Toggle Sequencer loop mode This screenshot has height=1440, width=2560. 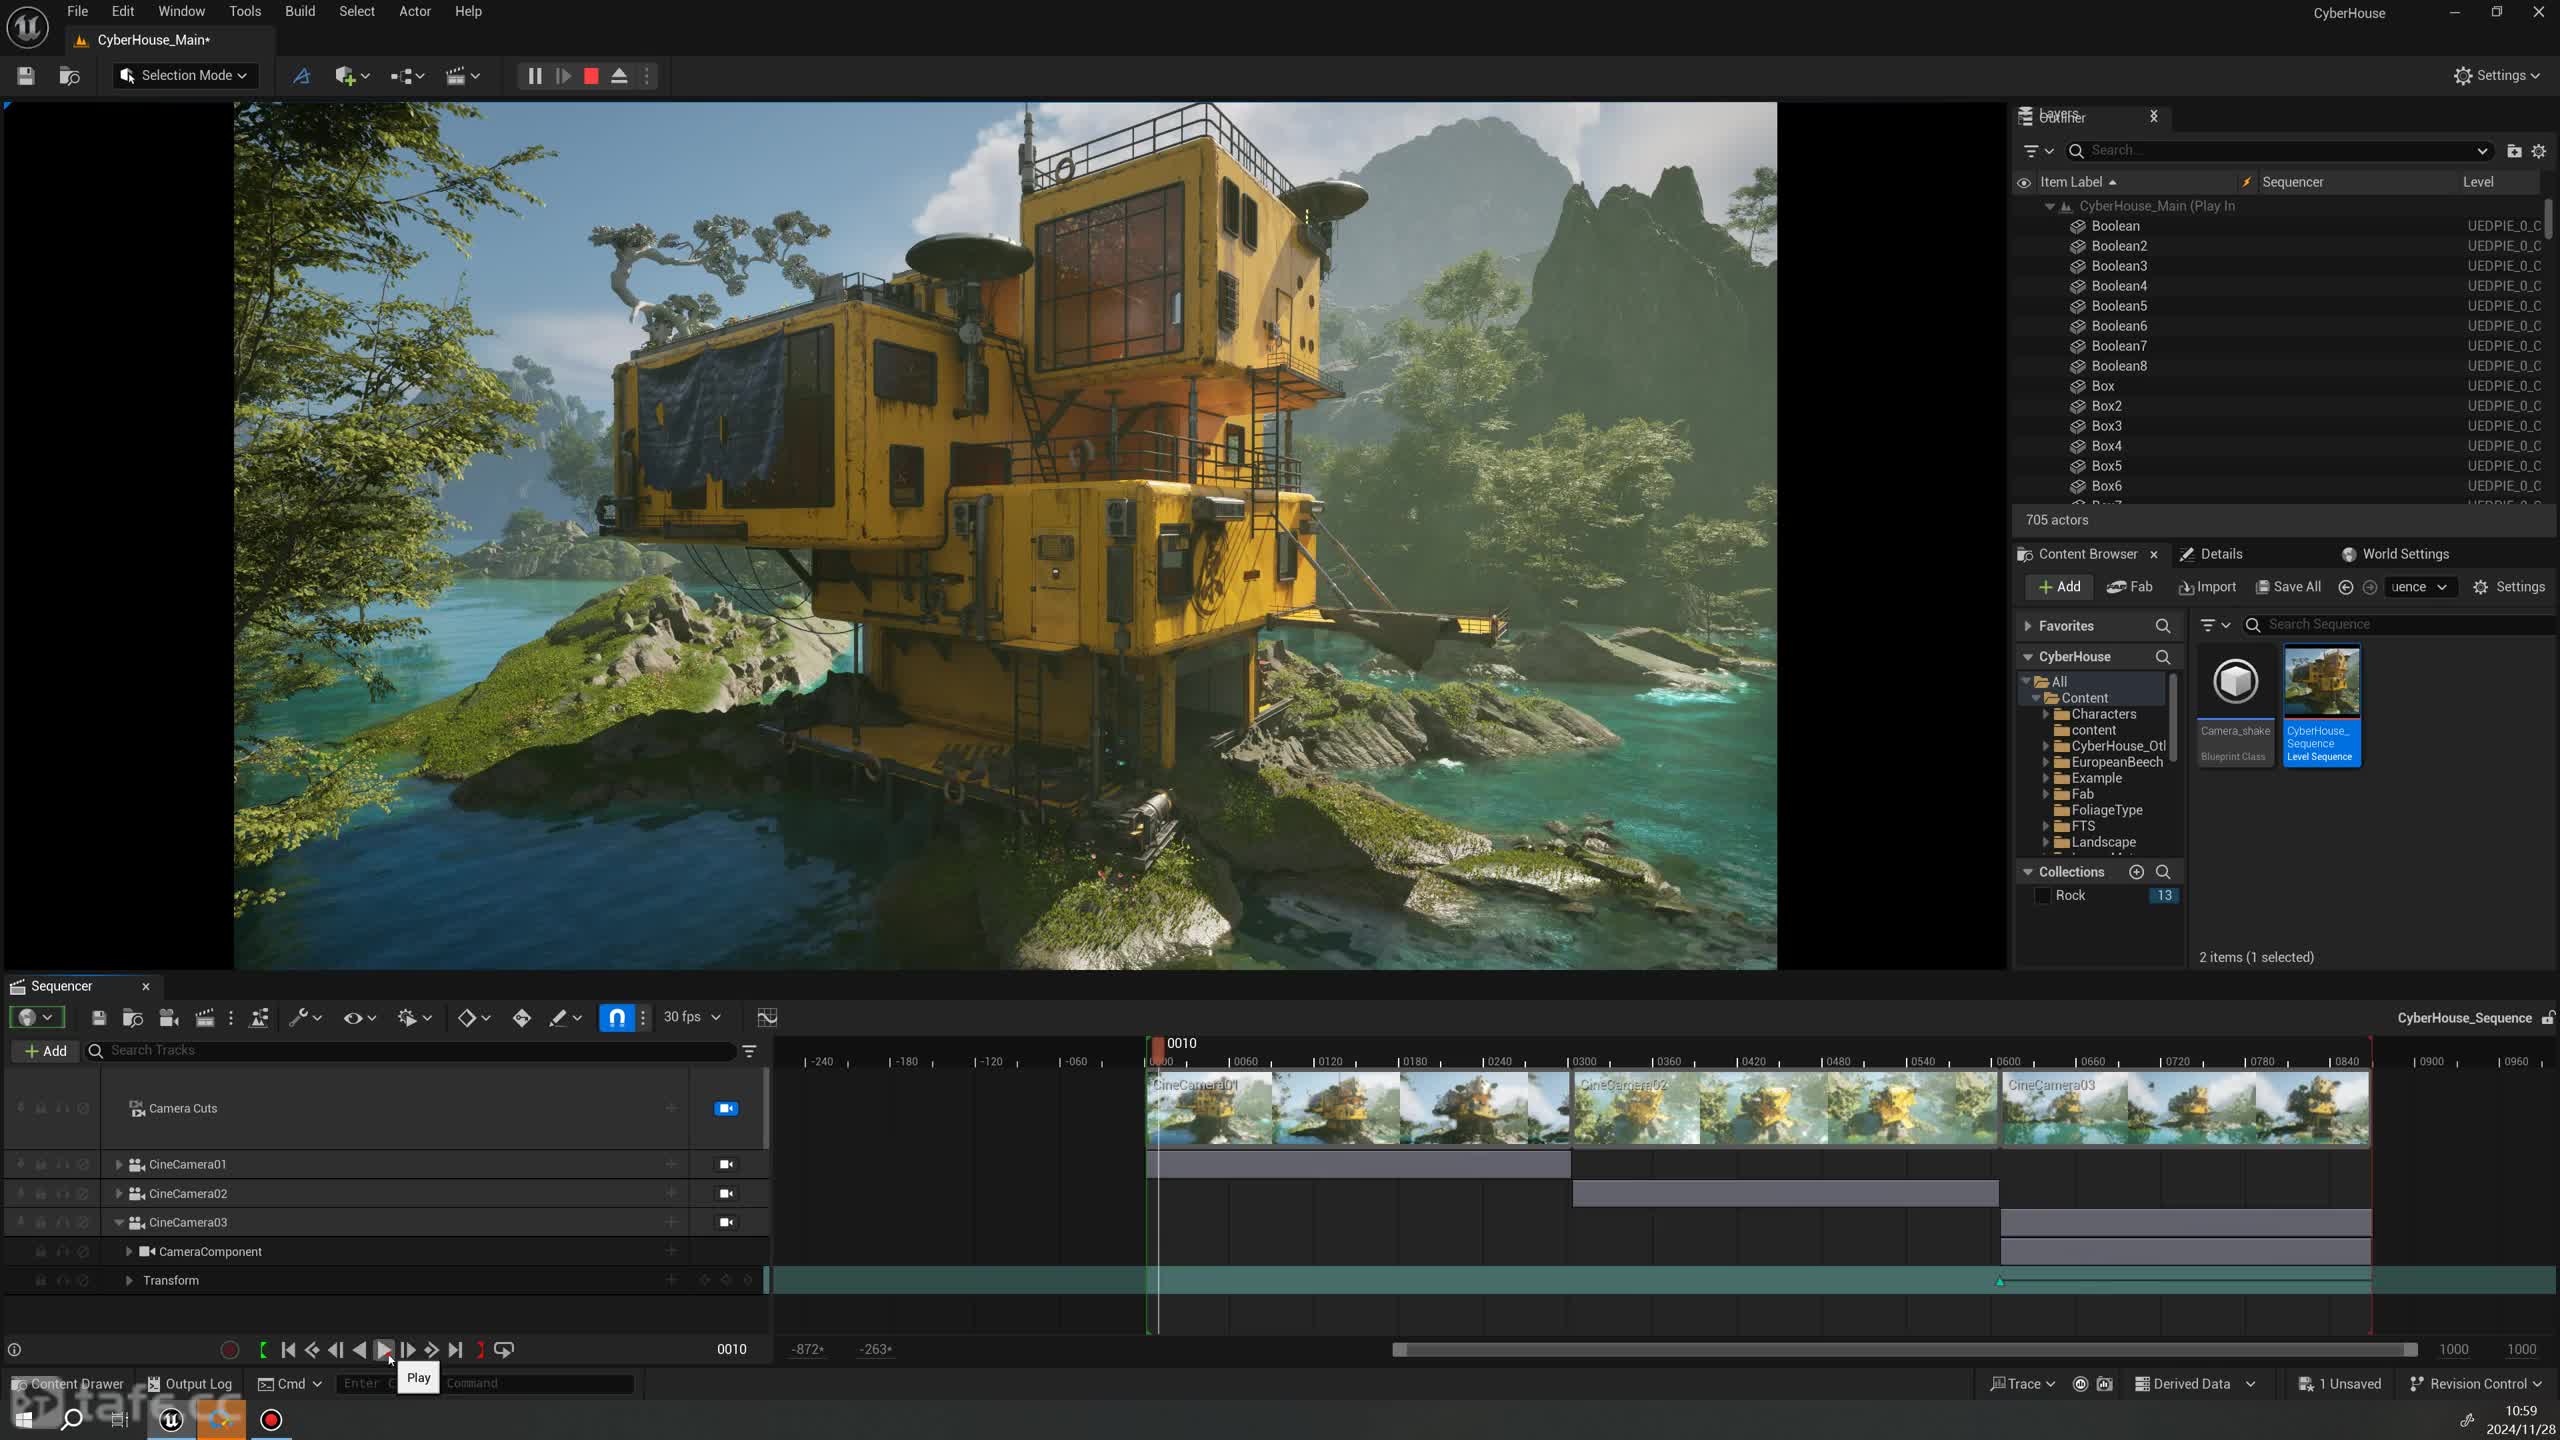[x=504, y=1350]
